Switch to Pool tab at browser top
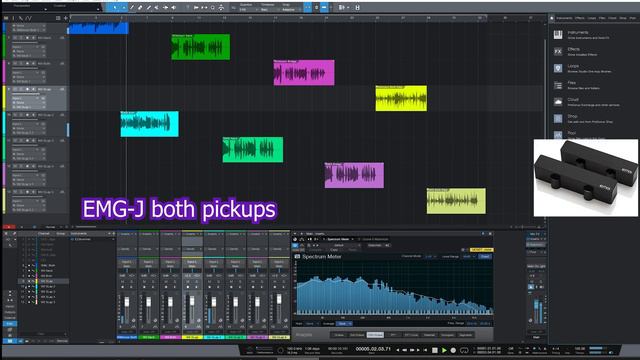This screenshot has width=640, height=360. (632, 18)
